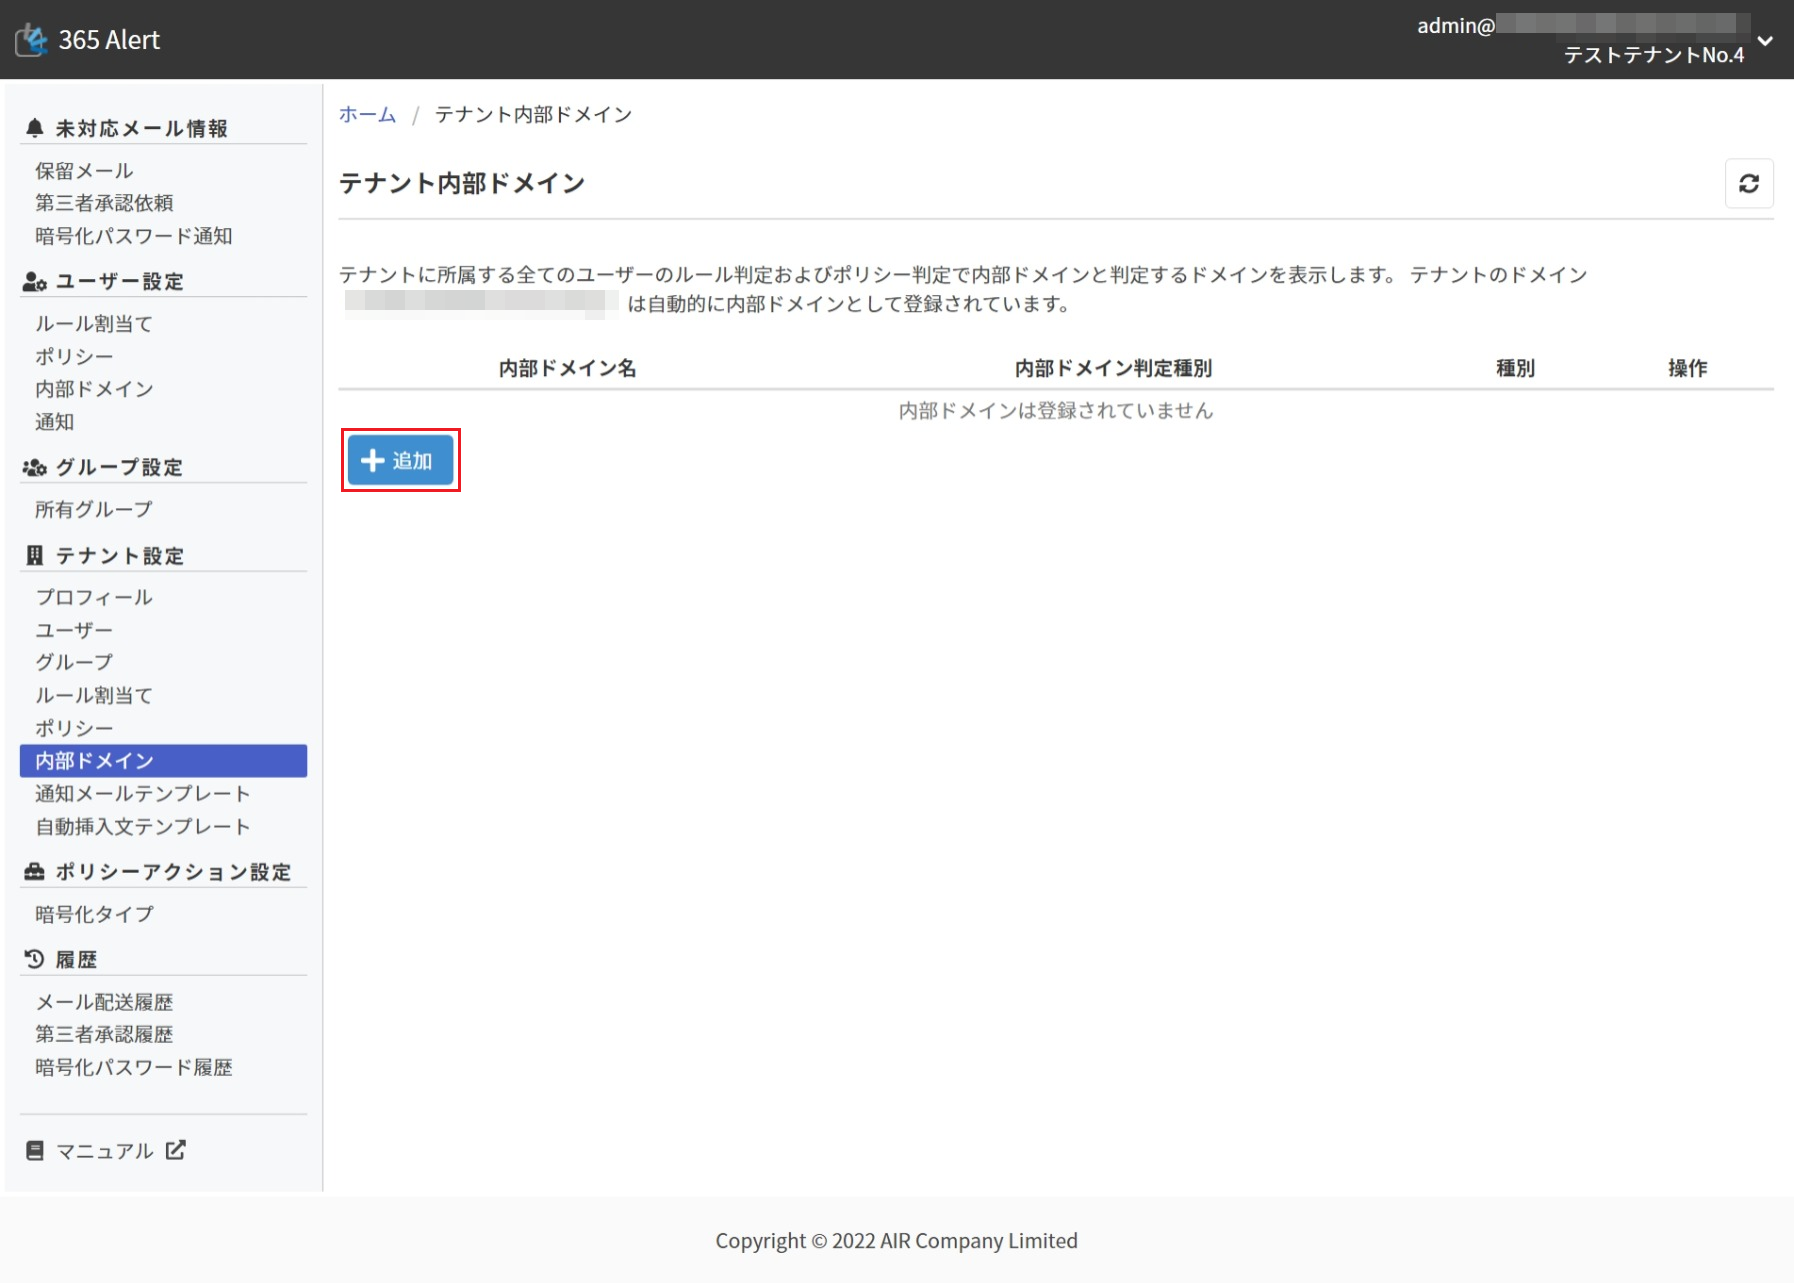Open 通知メールテンプレート menu item
Screen dimensions: 1794x1283
142,794
